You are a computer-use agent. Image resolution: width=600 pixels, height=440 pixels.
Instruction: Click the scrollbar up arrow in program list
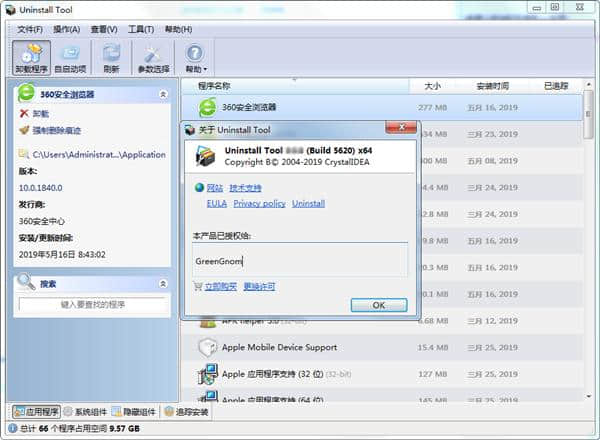pos(589,84)
